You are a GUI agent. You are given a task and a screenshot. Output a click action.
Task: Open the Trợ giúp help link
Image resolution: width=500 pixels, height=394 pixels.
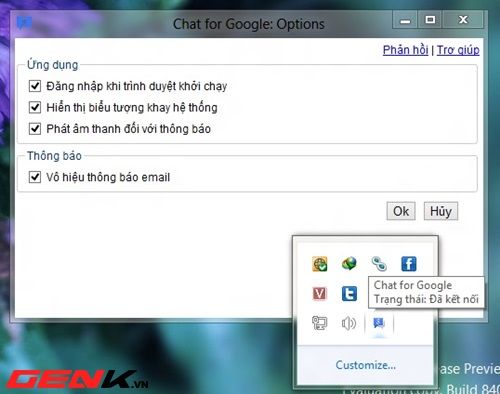click(458, 50)
